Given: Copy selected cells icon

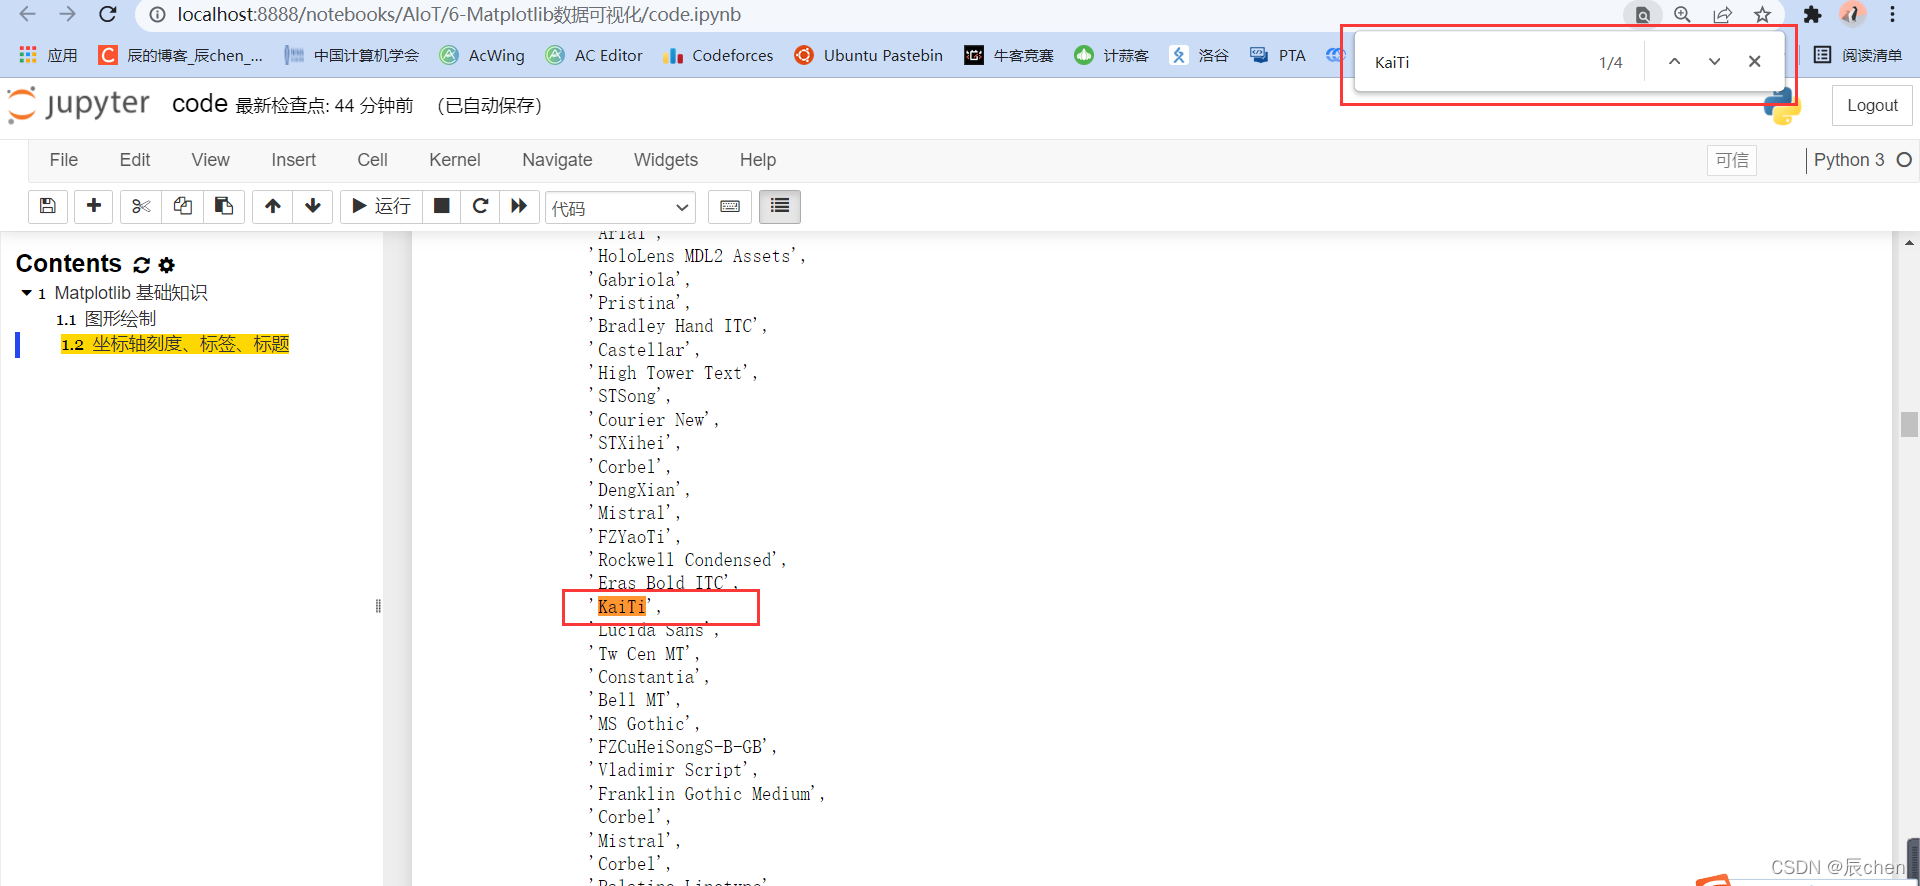Looking at the screenshot, I should [x=183, y=206].
